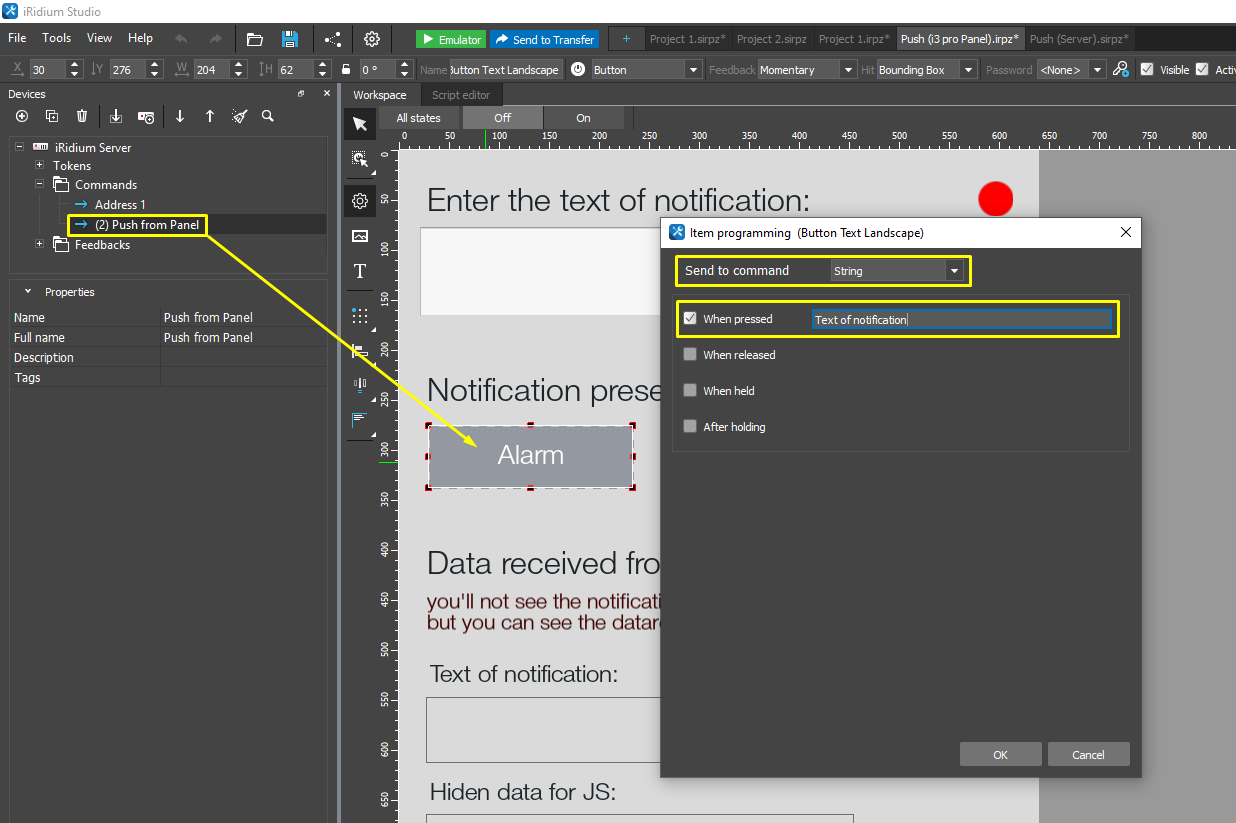Screen dimensions: 1236x823
Task: Open the 'Send to command' String dropdown
Action: pyautogui.click(x=897, y=271)
